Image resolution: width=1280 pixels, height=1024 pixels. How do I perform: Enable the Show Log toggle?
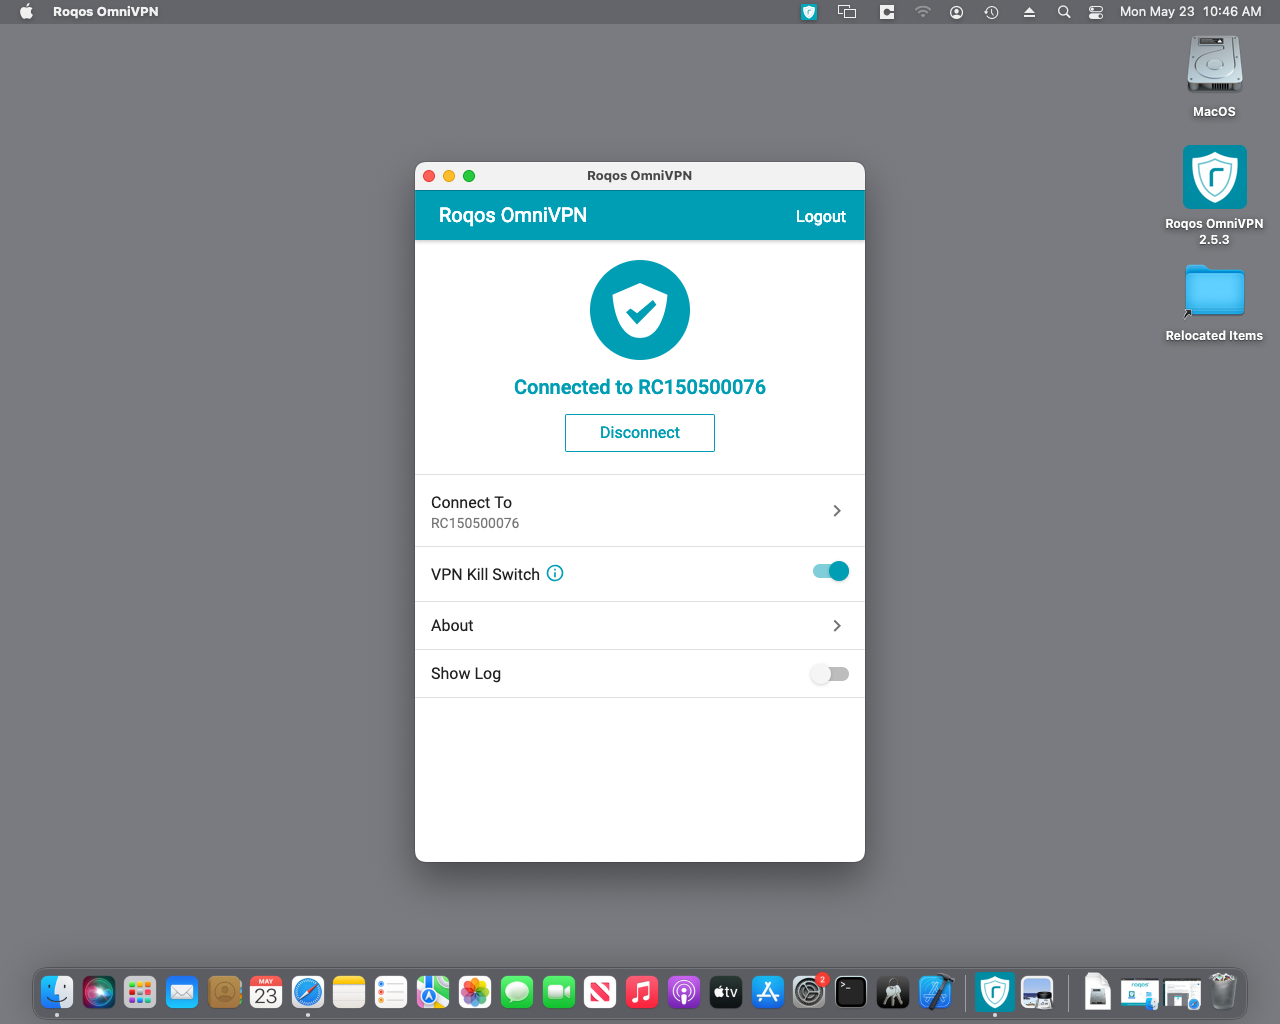point(830,674)
